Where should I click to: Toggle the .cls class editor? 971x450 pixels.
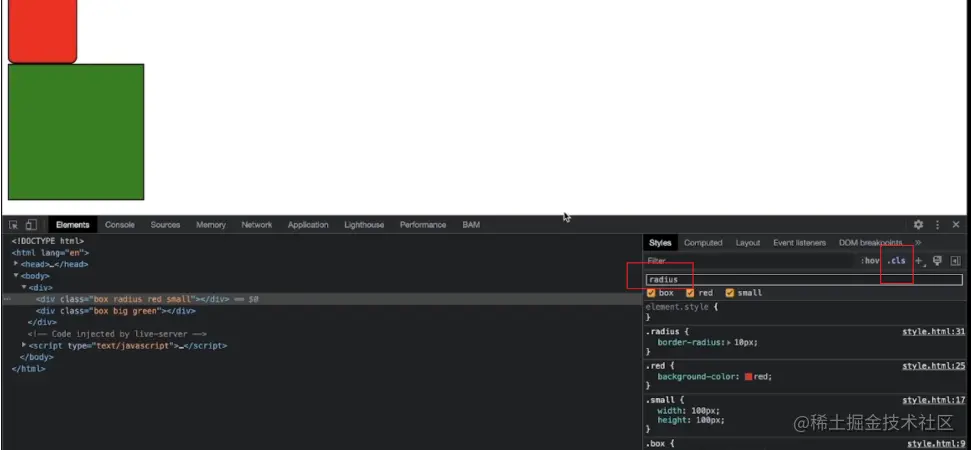(896, 261)
